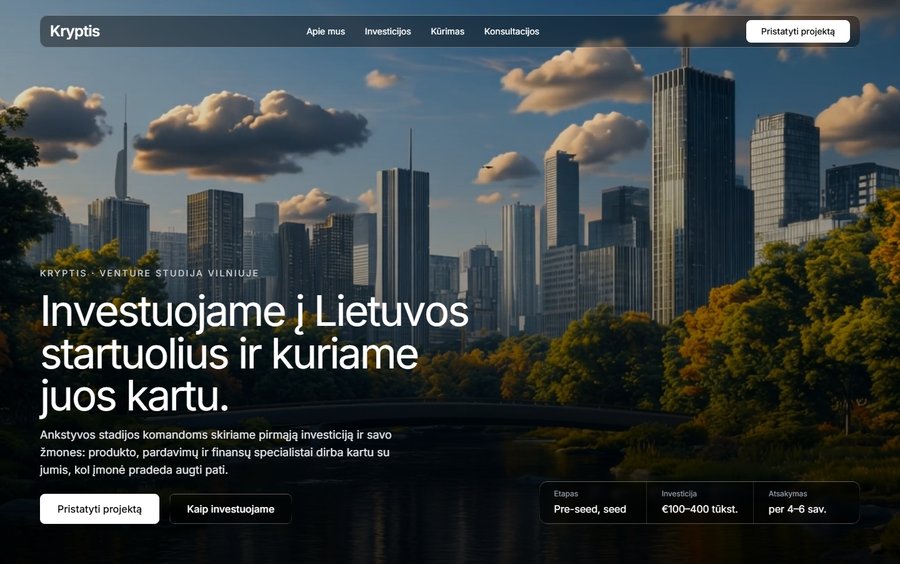Click the 'Pre-seed, seed' stage value
The image size is (900, 564).
point(590,509)
